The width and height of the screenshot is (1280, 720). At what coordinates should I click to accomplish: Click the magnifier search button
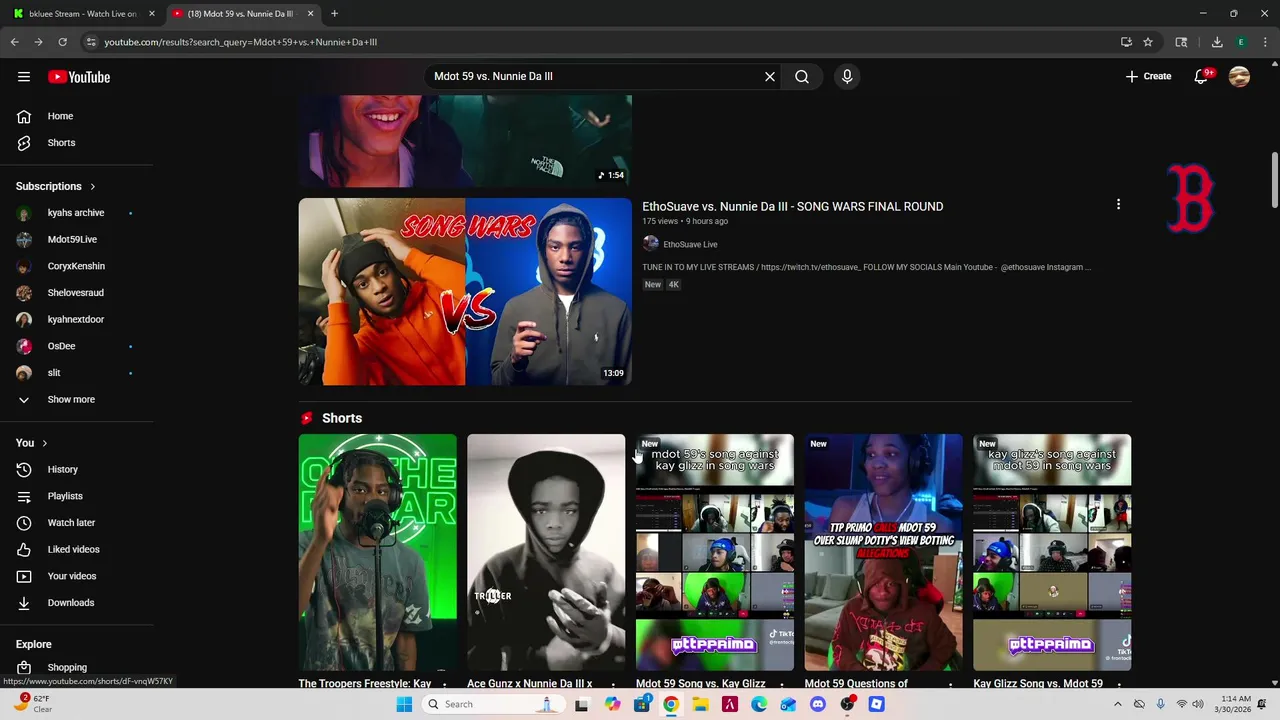[x=802, y=76]
